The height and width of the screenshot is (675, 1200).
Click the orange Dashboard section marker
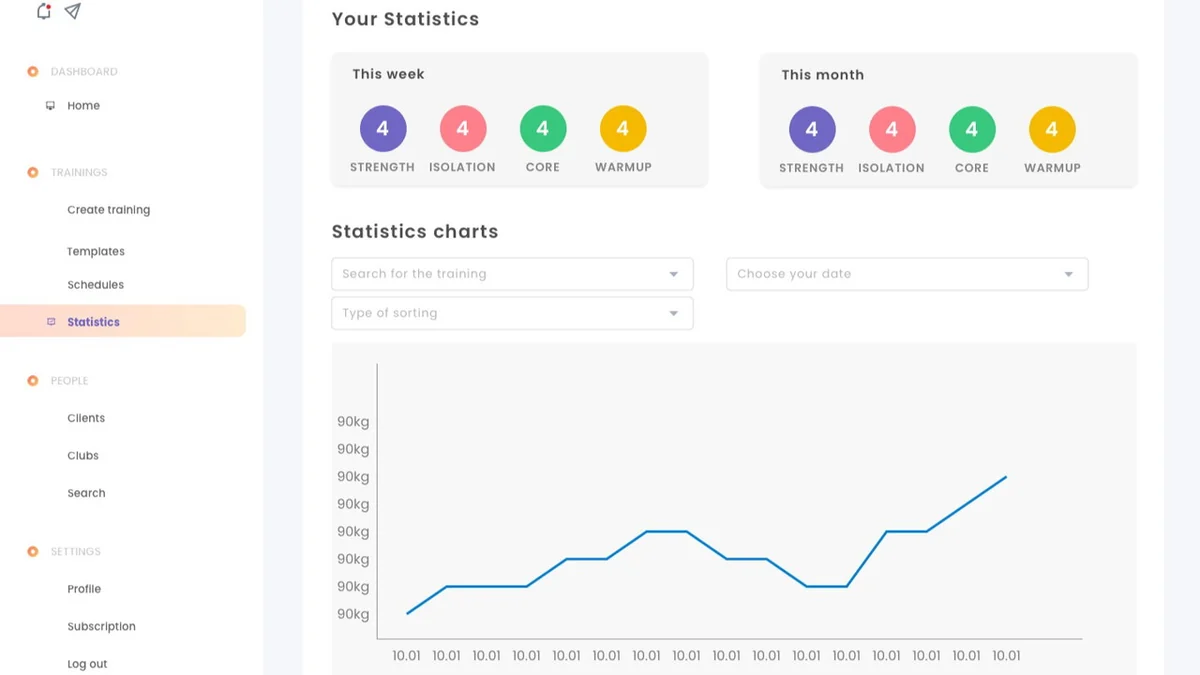pyautogui.click(x=33, y=71)
